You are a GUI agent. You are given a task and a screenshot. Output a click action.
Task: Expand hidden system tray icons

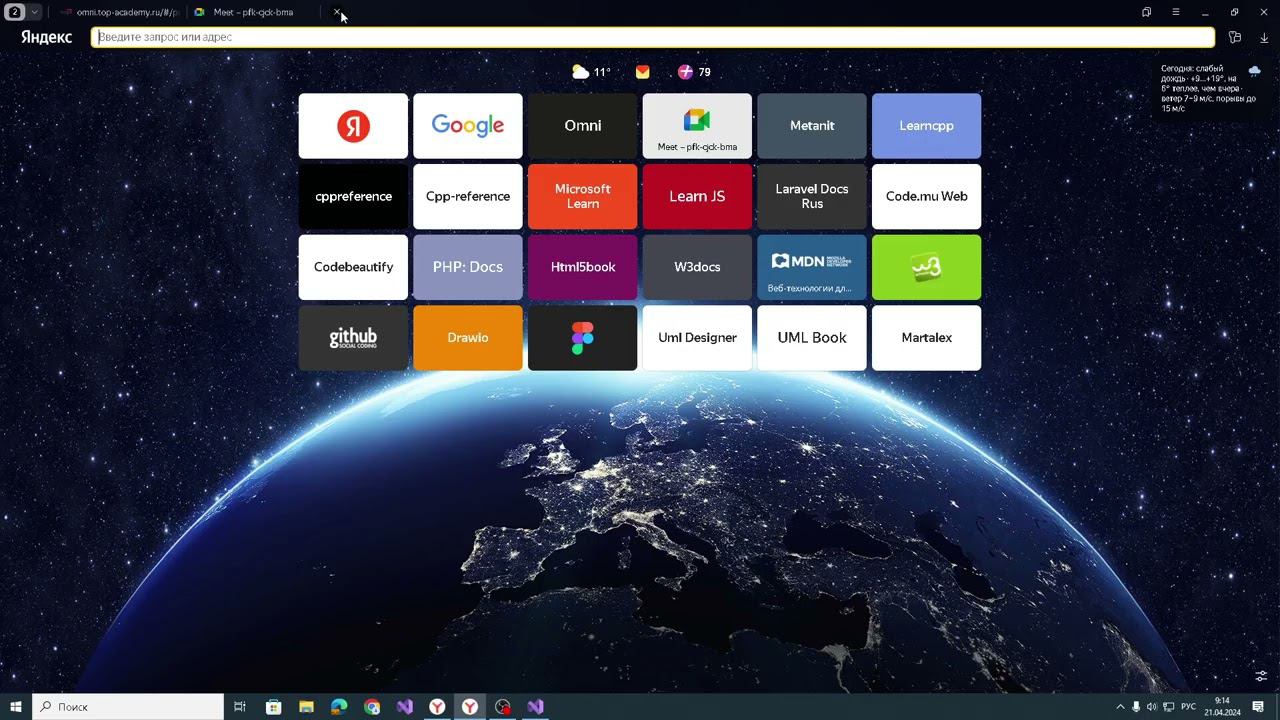click(x=1120, y=707)
